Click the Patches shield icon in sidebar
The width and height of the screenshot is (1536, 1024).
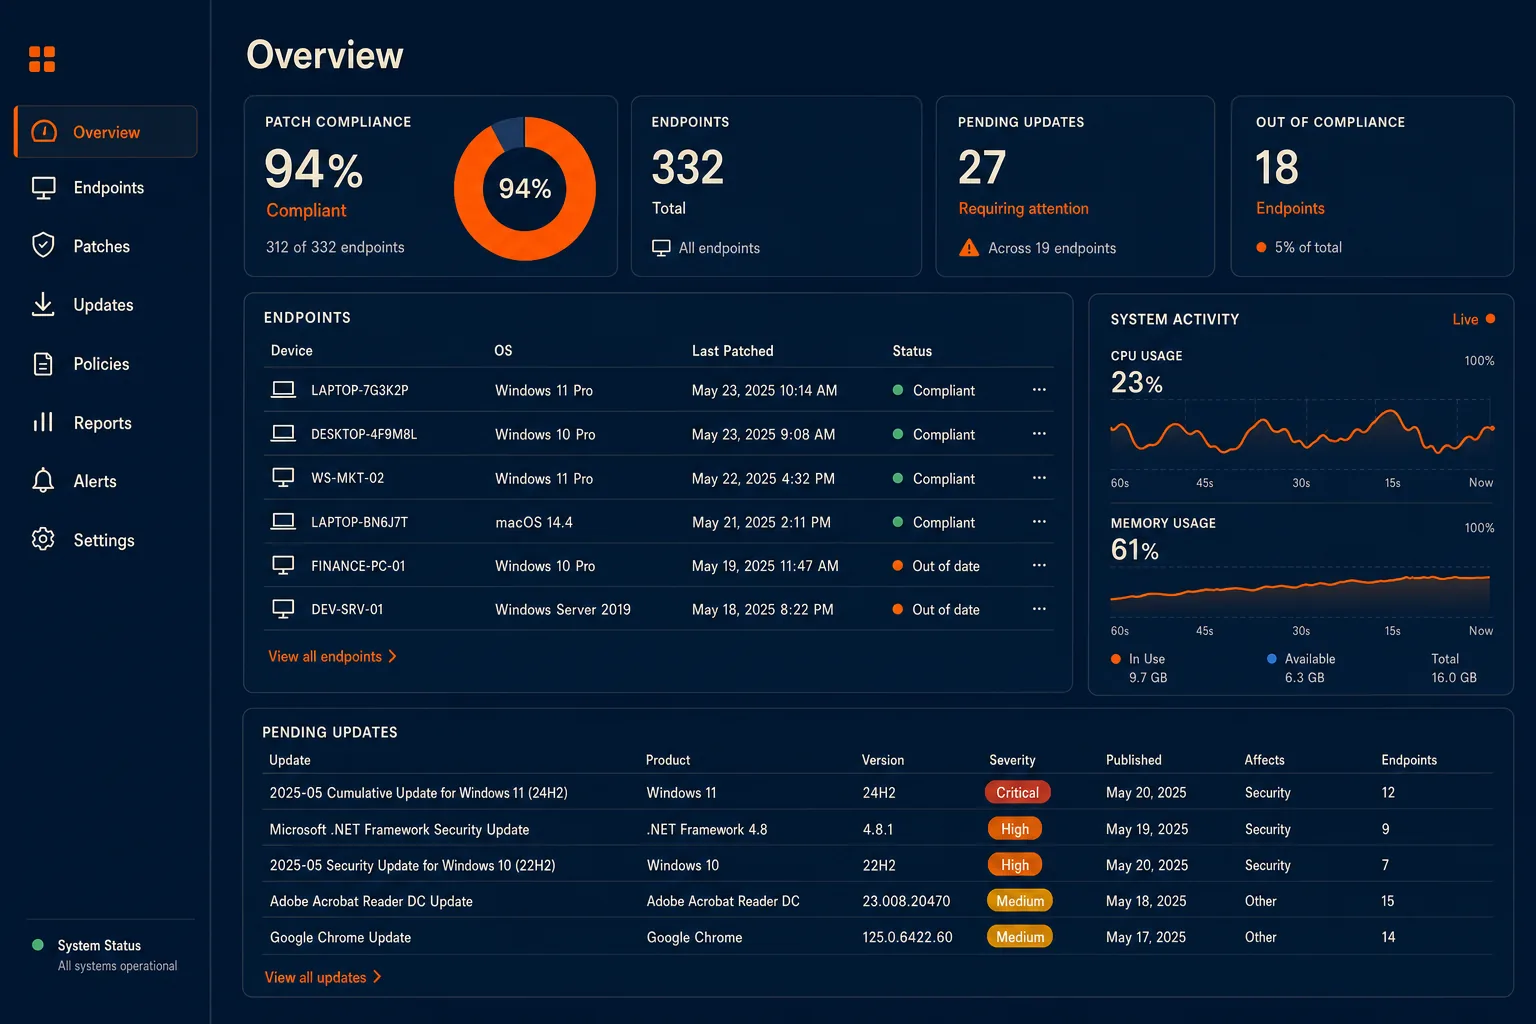pos(43,245)
